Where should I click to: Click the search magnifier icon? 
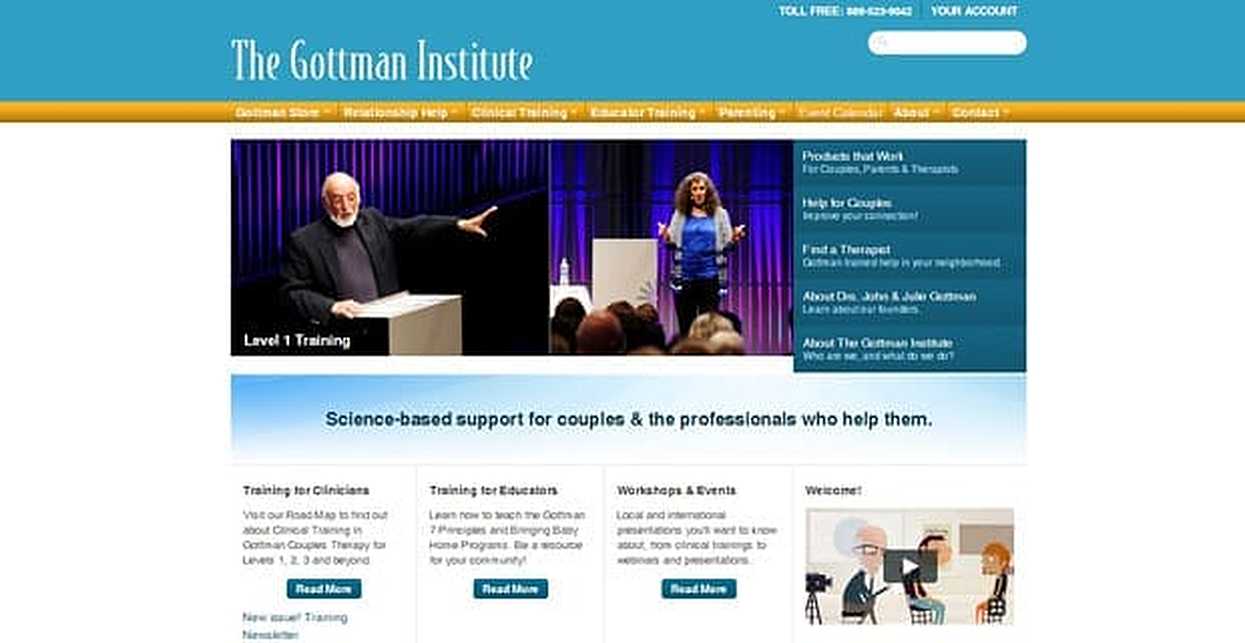(881, 43)
